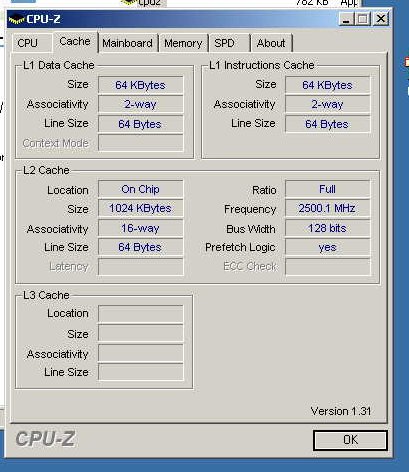
Task: Click the empty L2 Latency field
Action: pos(141,267)
